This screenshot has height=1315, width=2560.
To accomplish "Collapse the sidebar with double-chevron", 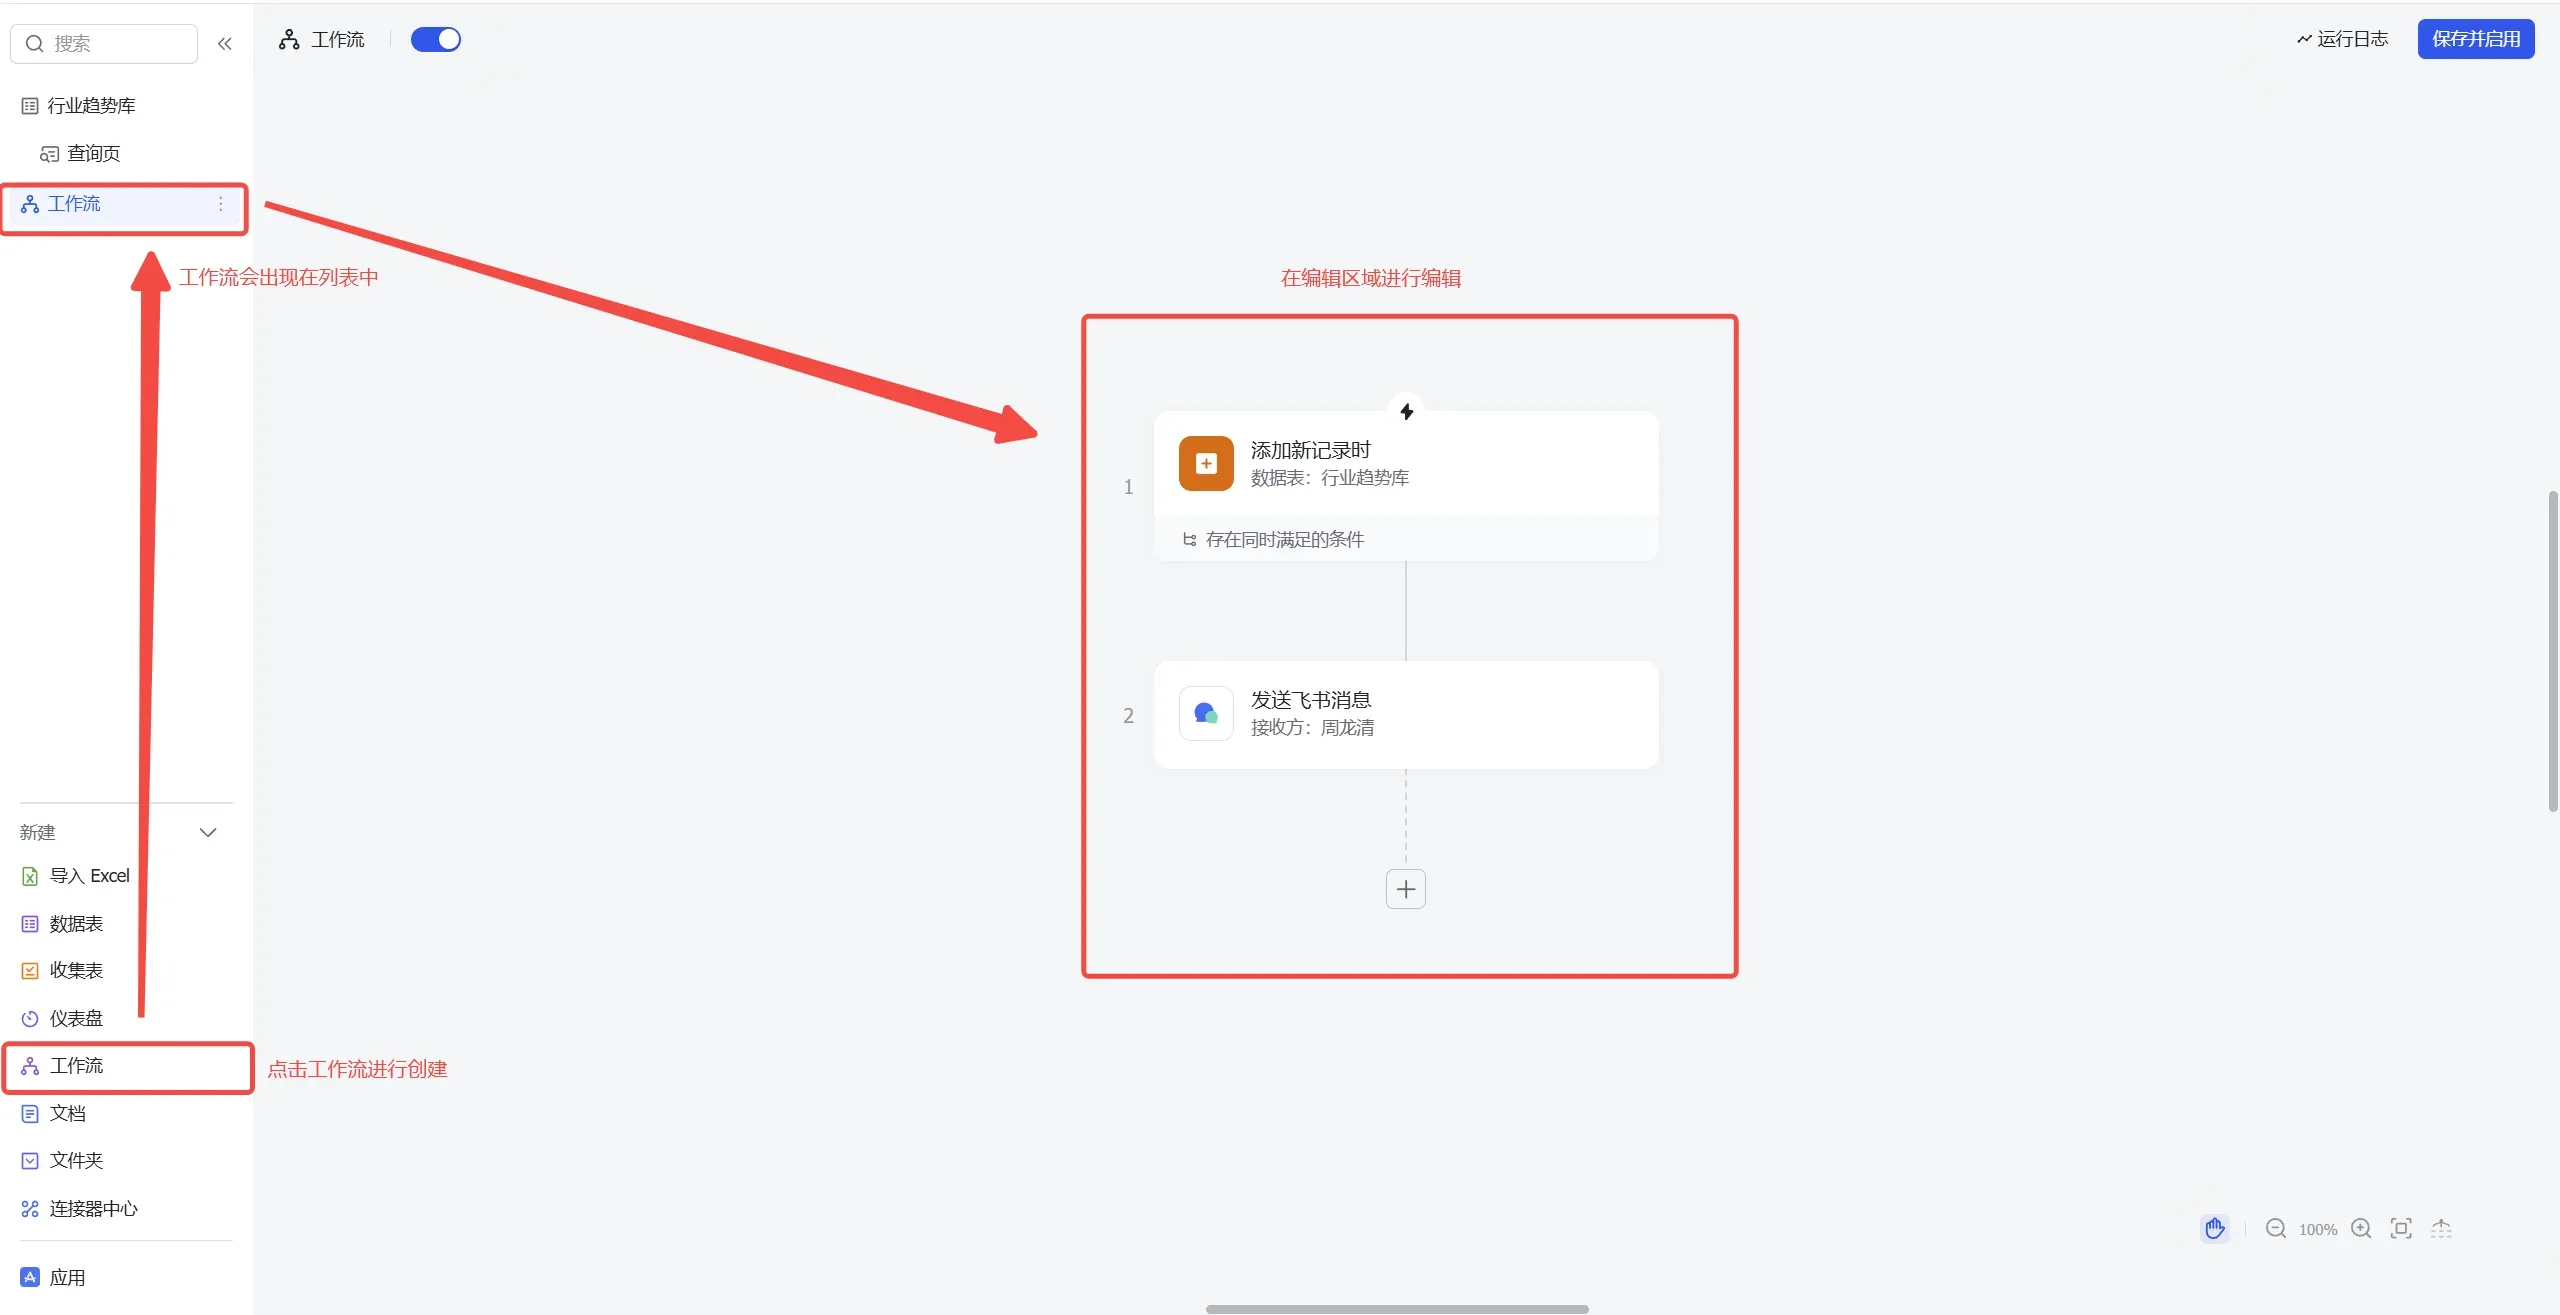I will point(225,43).
